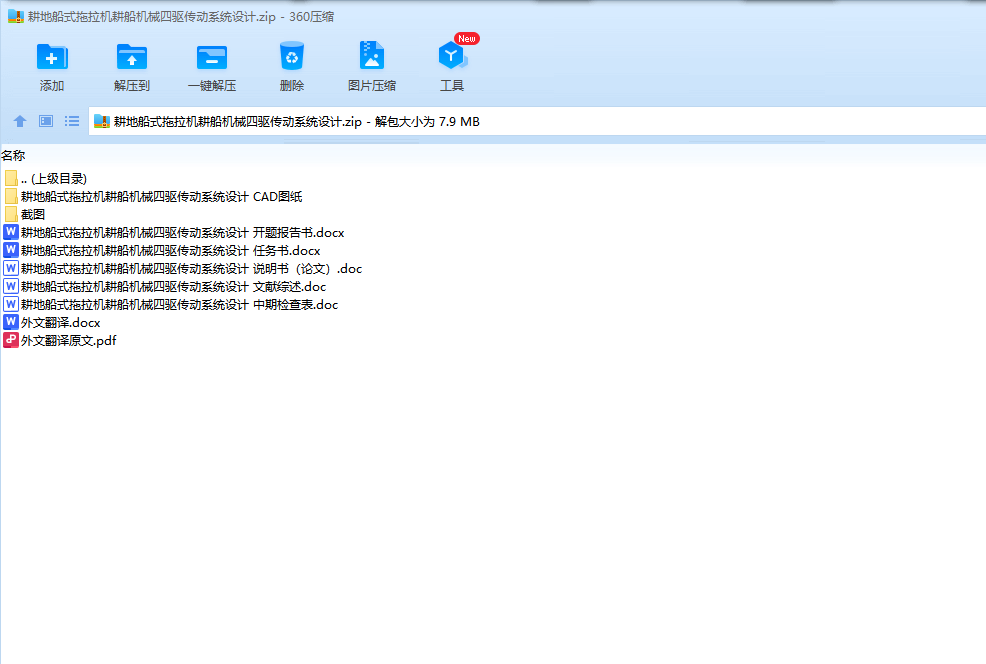Click the Word icon of 任务书.docx
This screenshot has height=664, width=986.
[x=11, y=250]
